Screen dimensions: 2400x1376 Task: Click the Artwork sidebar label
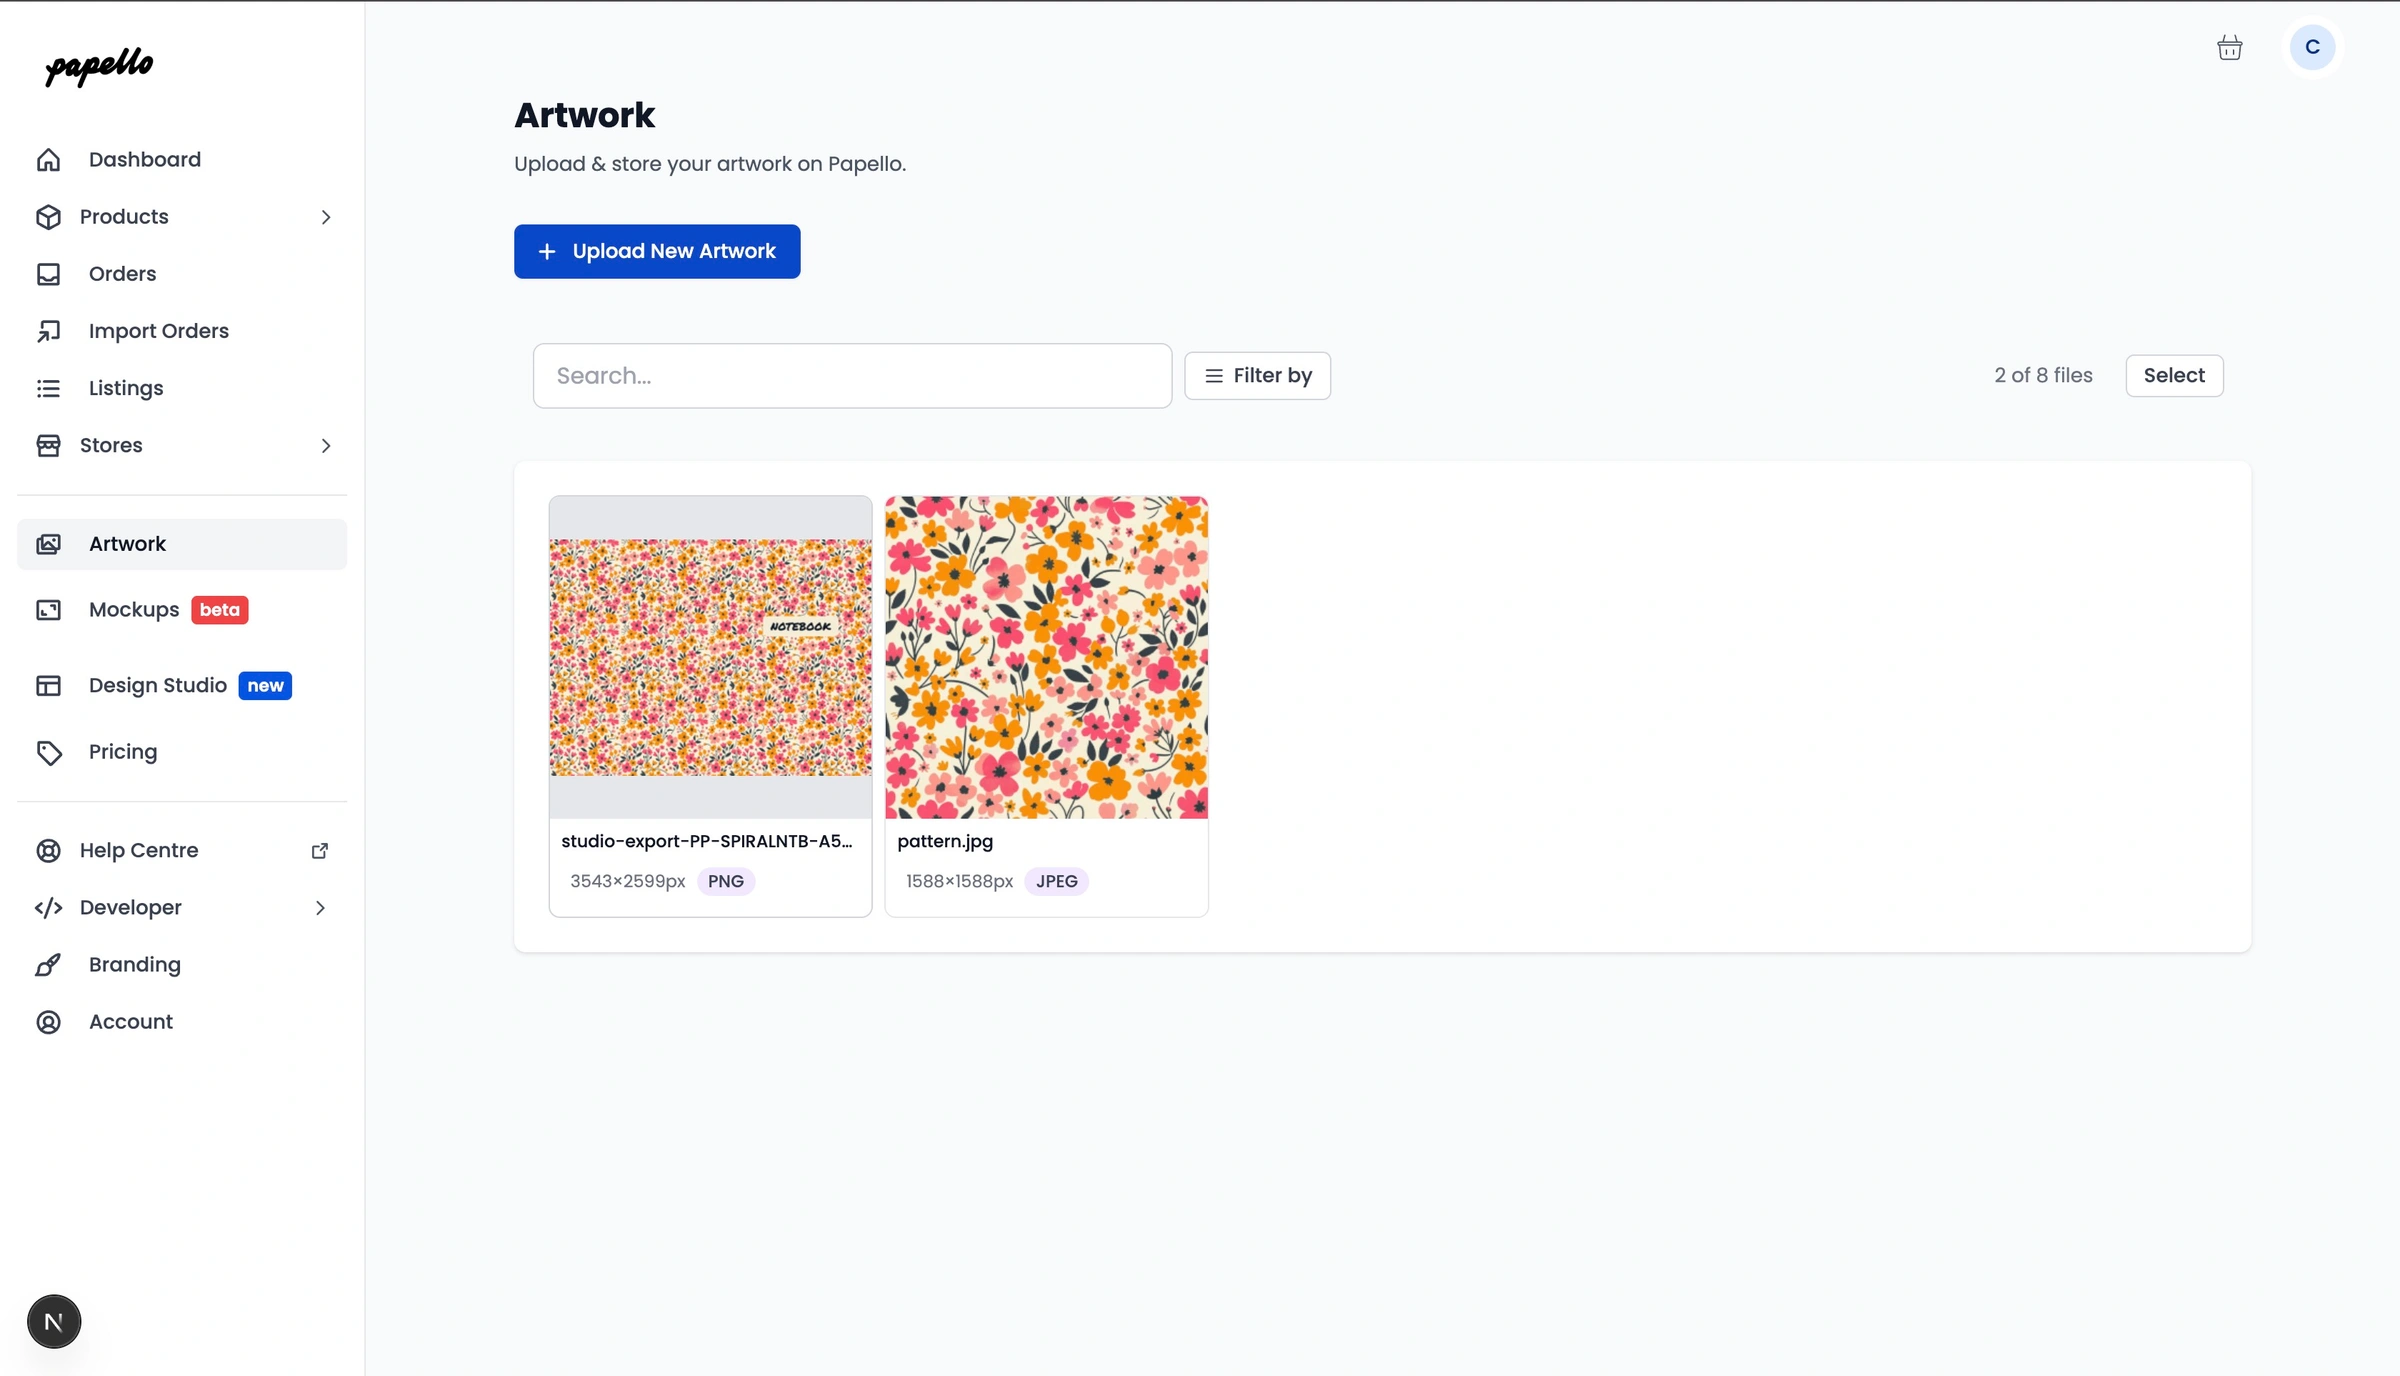pos(127,544)
